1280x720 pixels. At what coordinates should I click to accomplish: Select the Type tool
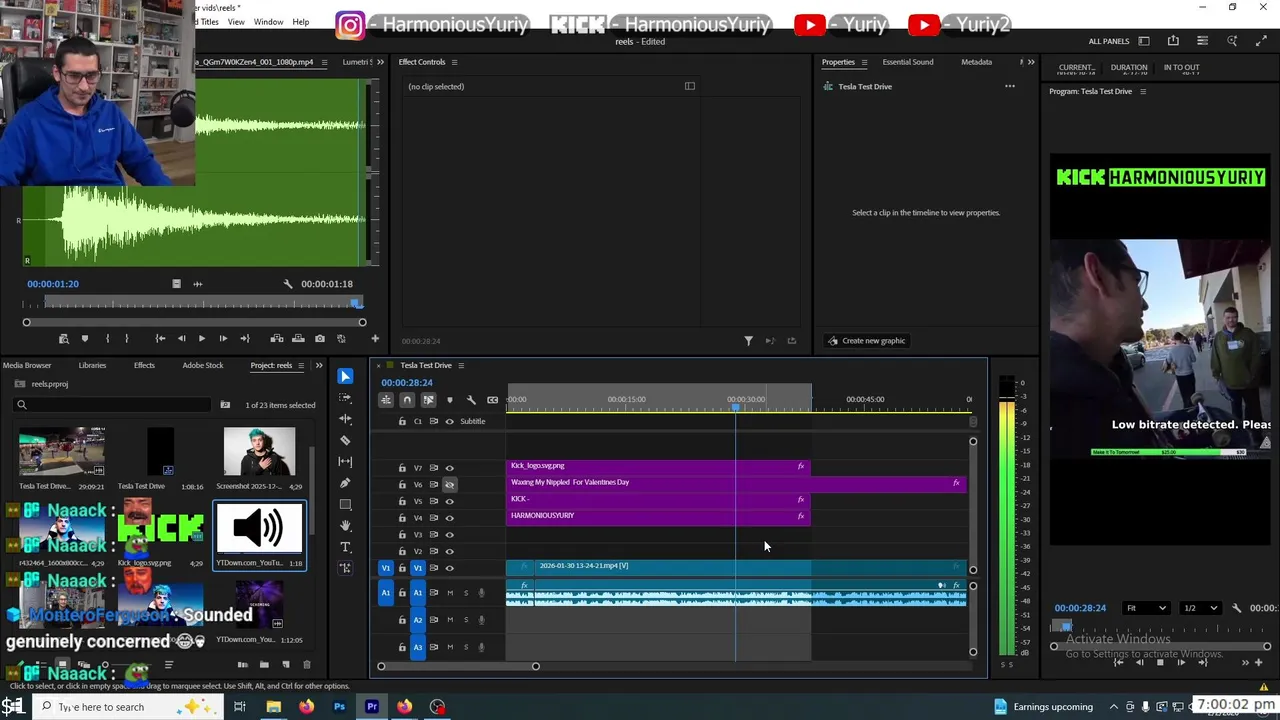[345, 547]
